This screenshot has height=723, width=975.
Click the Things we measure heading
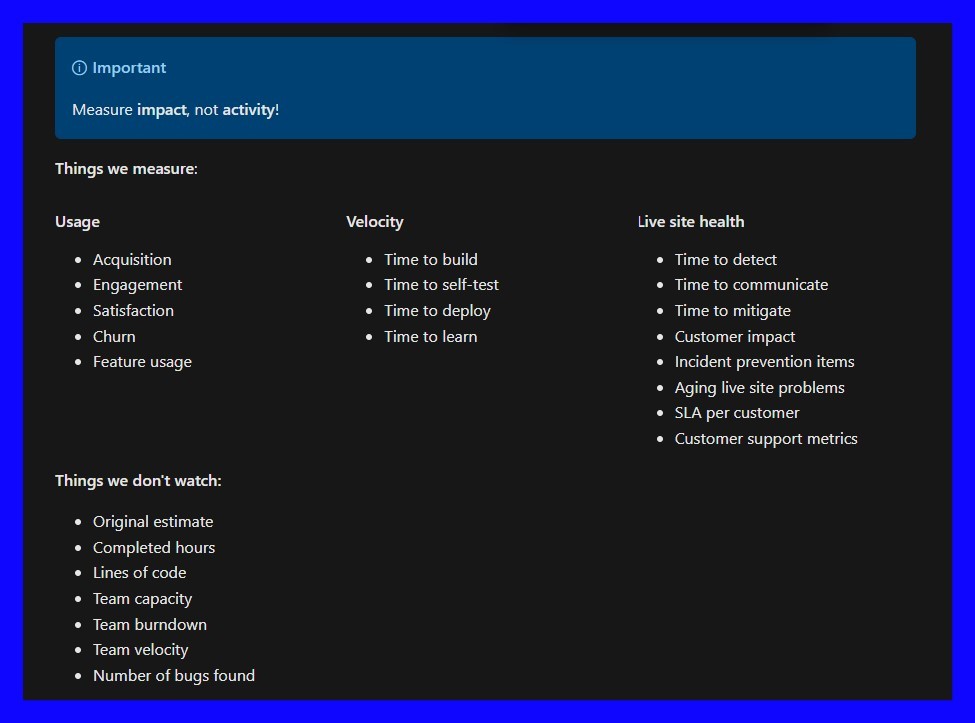point(126,169)
